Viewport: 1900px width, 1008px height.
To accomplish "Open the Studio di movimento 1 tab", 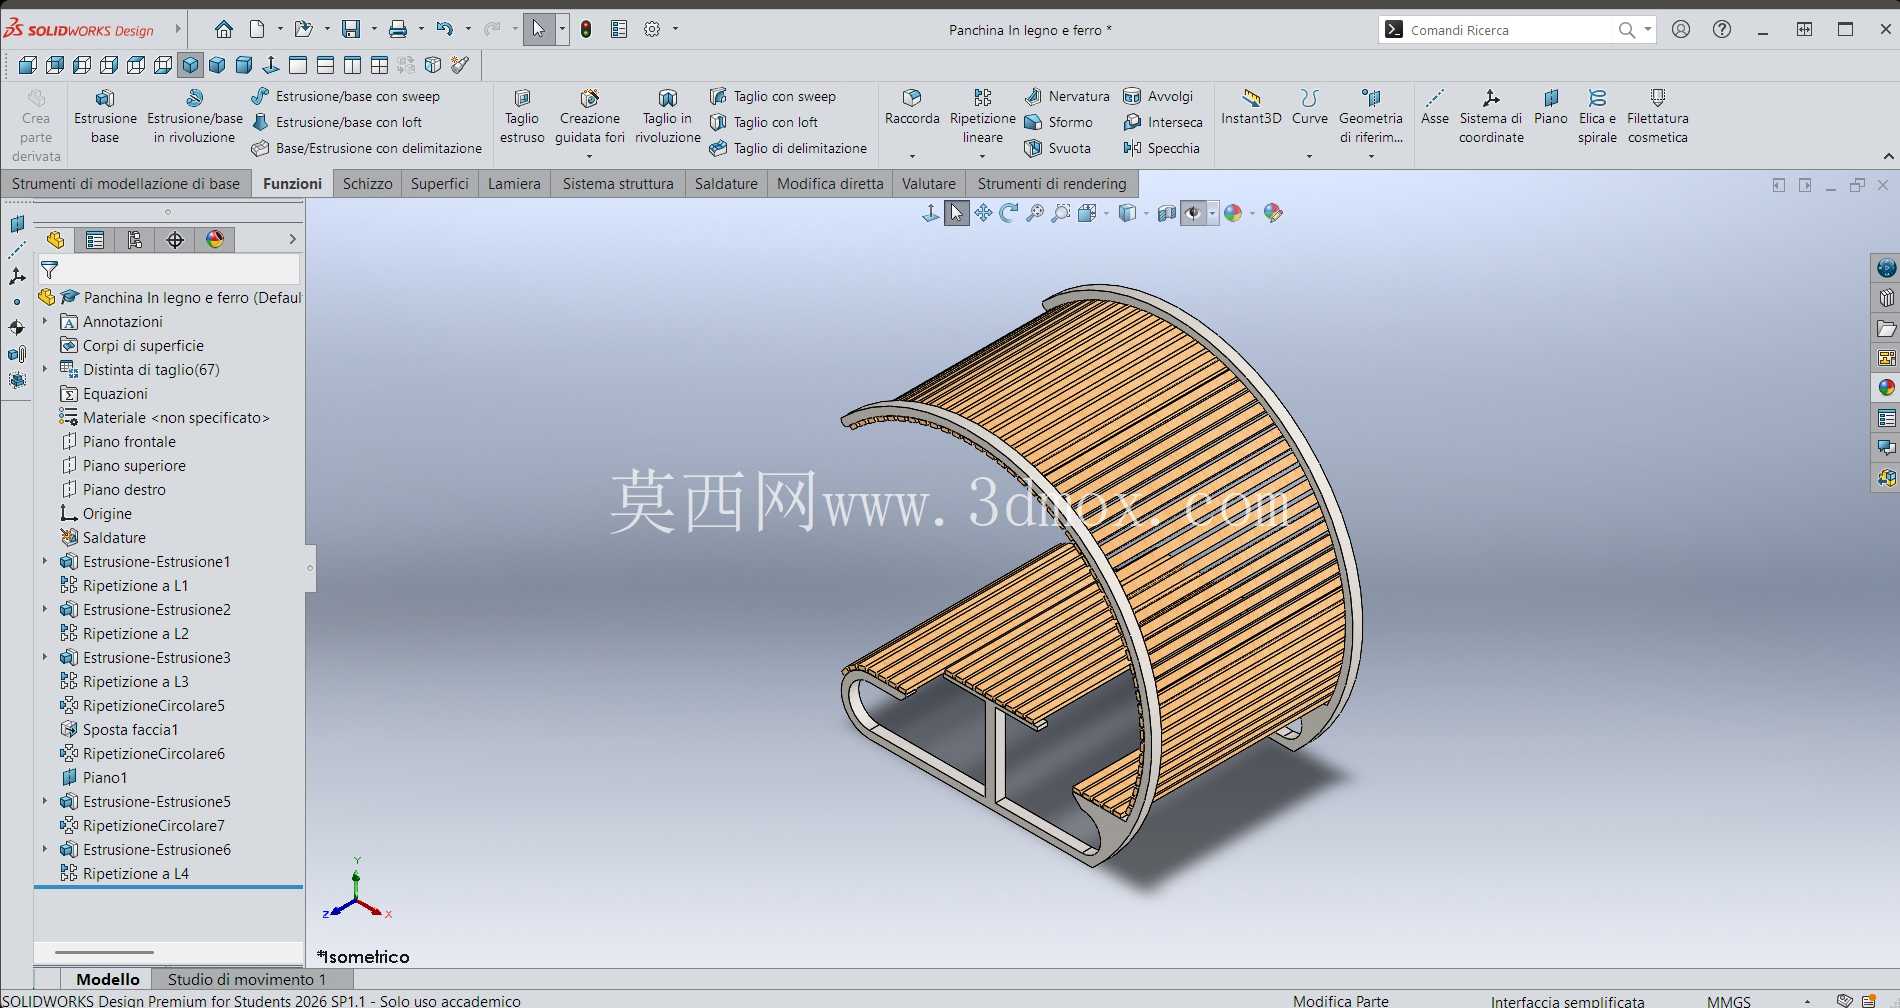I will [247, 979].
